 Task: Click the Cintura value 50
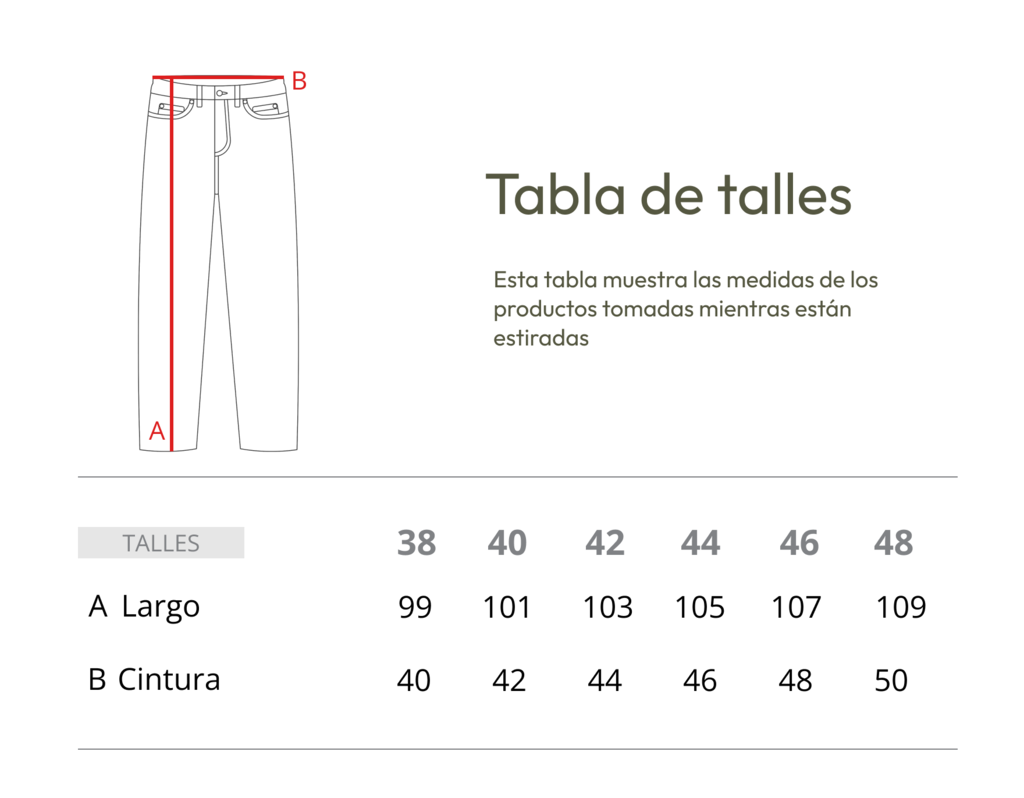pyautogui.click(x=891, y=680)
